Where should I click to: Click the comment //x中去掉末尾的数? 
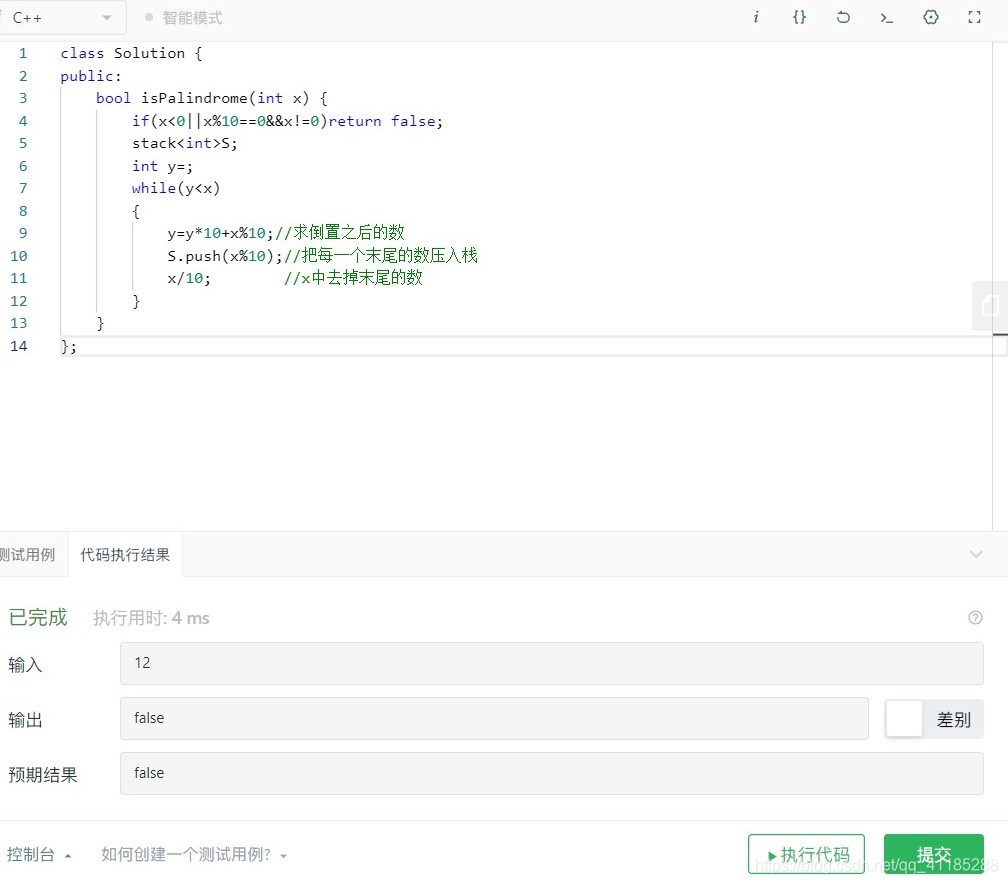point(353,278)
